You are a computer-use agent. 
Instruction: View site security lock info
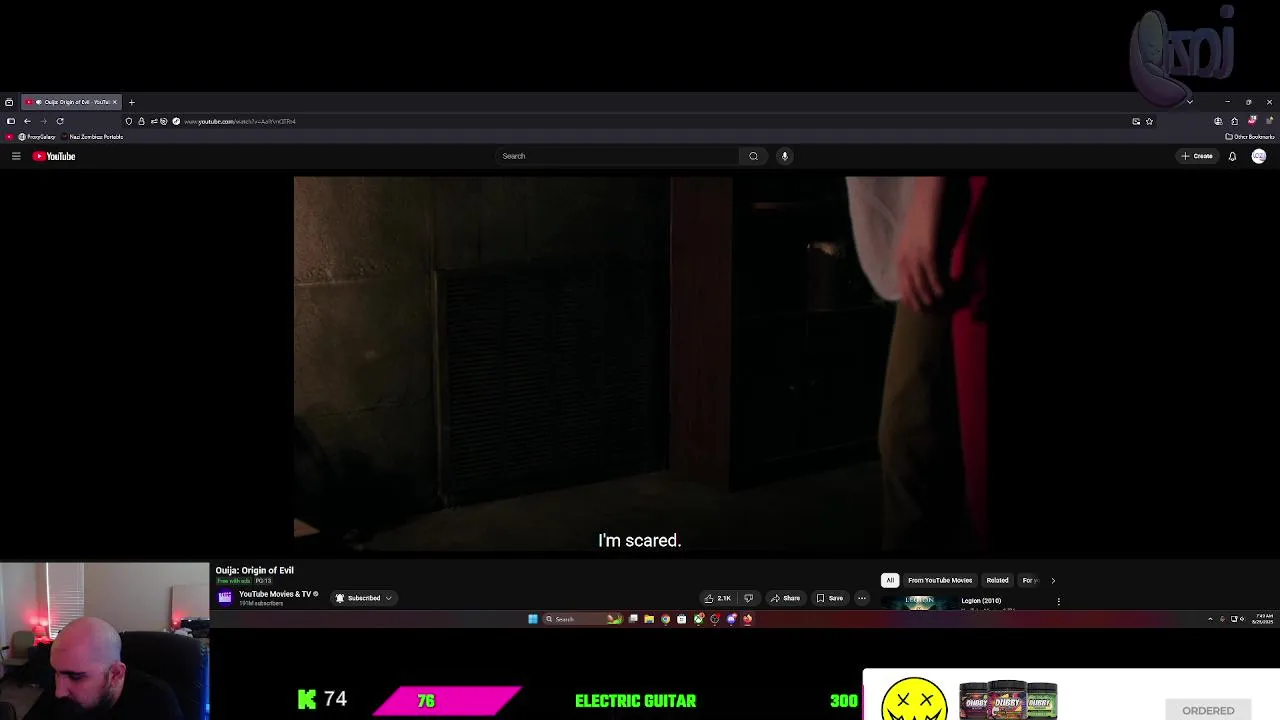(141, 121)
